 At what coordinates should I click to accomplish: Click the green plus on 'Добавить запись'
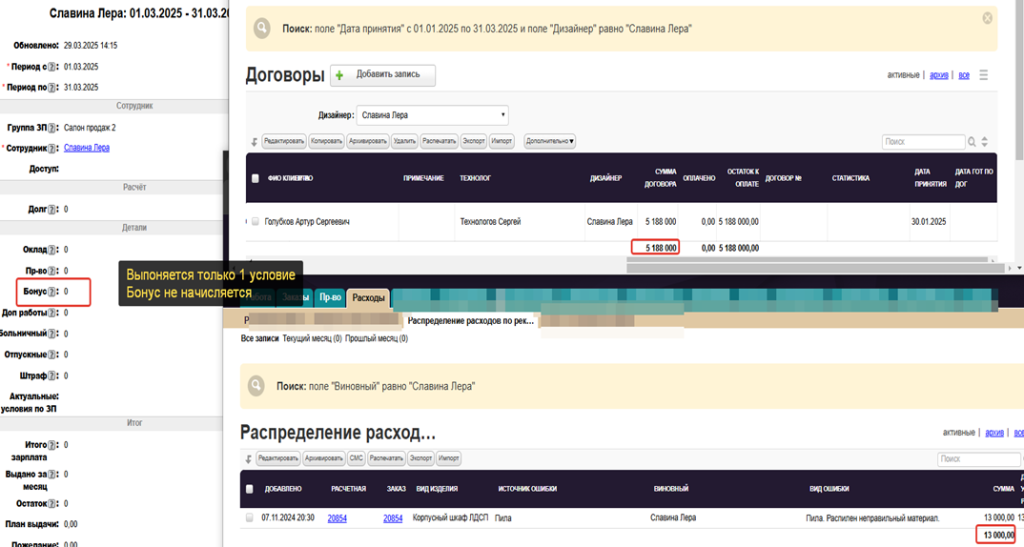[x=338, y=75]
